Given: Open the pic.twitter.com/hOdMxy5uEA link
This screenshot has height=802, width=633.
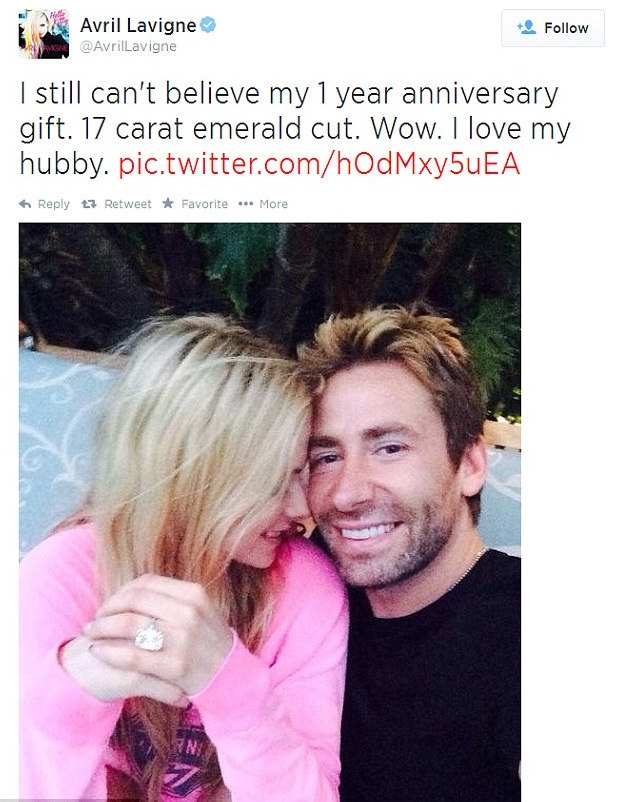Looking at the screenshot, I should point(319,164).
